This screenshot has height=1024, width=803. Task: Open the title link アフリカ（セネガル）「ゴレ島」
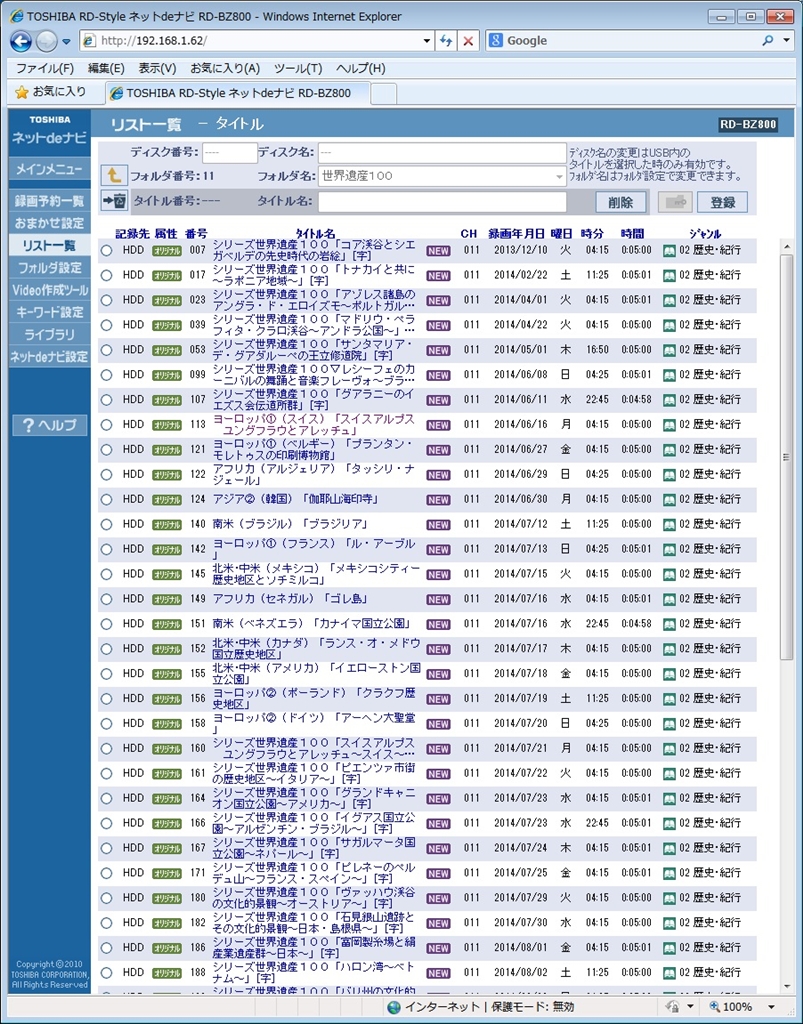pyautogui.click(x=291, y=599)
